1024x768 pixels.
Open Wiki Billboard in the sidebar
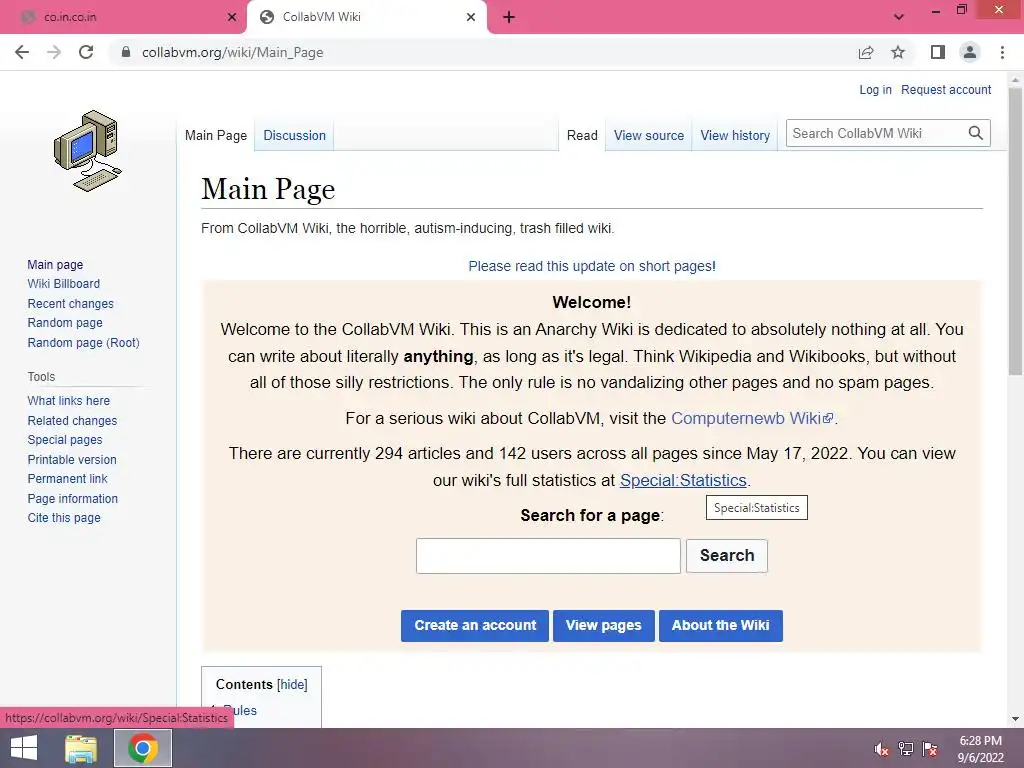pos(63,283)
